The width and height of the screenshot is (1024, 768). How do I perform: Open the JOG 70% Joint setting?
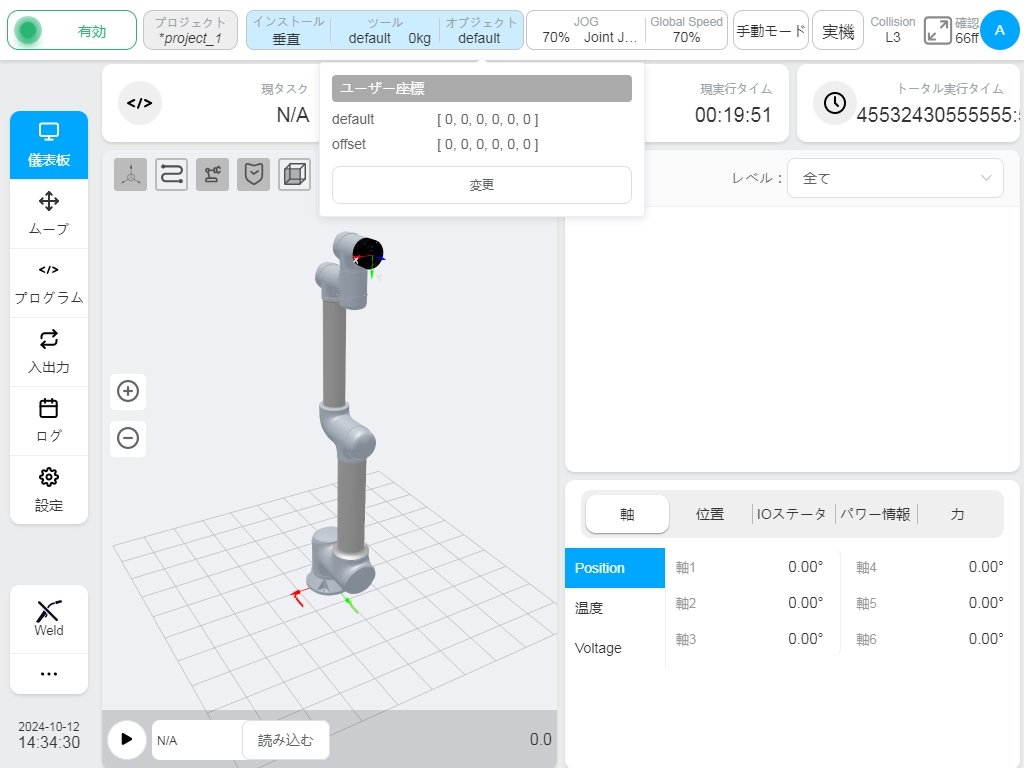pyautogui.click(x=586, y=30)
